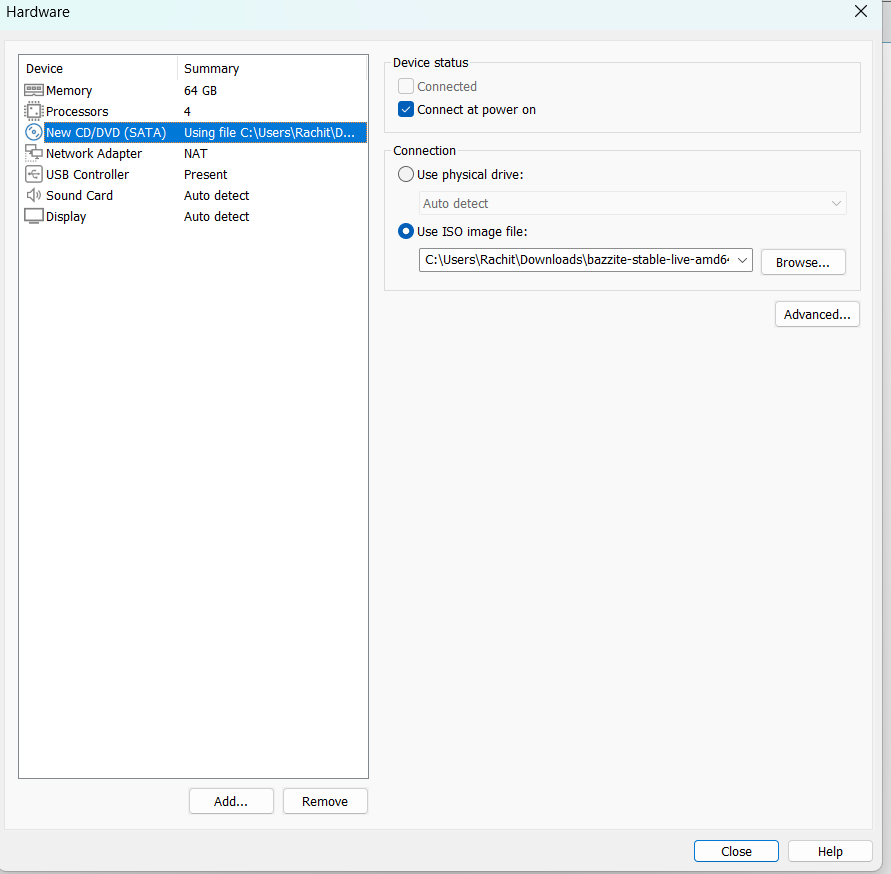Screen dimensions: 891x874
Task: Click the USB Controller icon
Action: 34,174
